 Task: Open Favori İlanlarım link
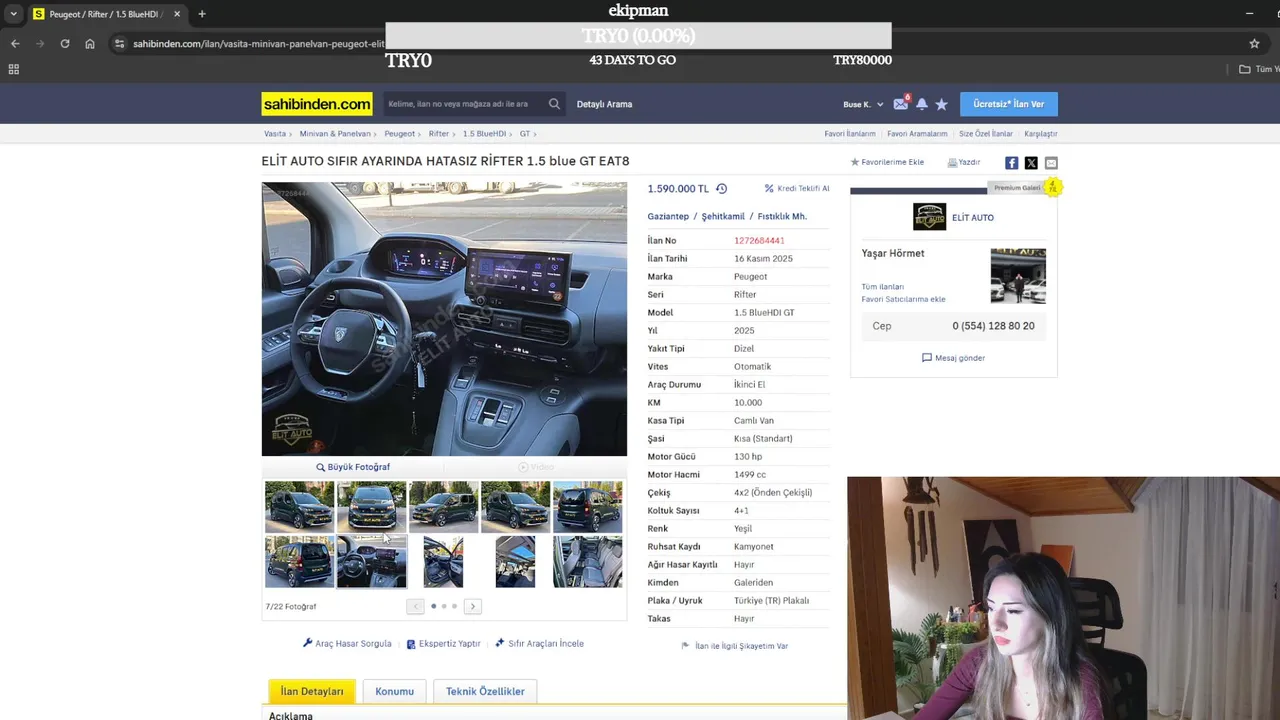coord(850,133)
